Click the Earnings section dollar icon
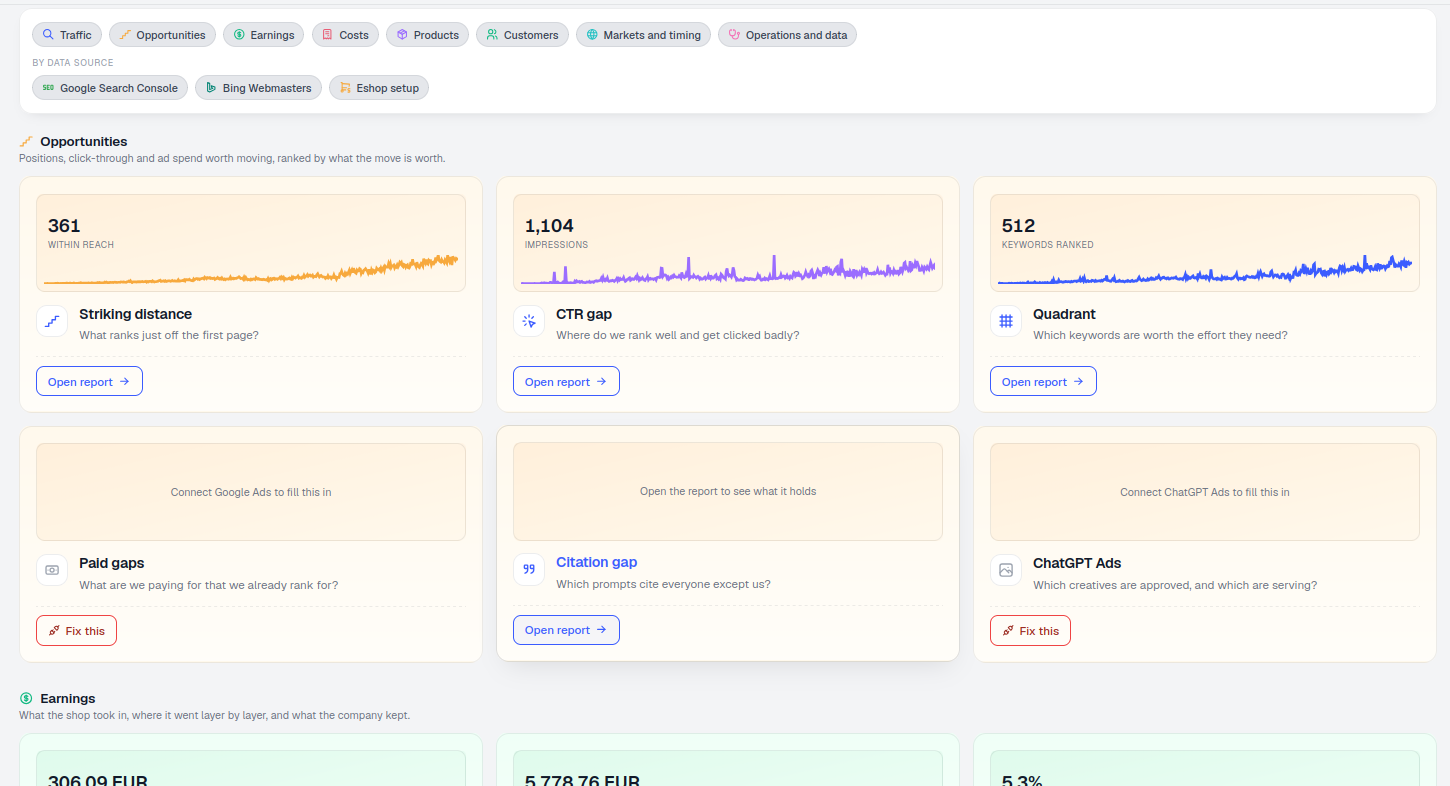 [26, 698]
